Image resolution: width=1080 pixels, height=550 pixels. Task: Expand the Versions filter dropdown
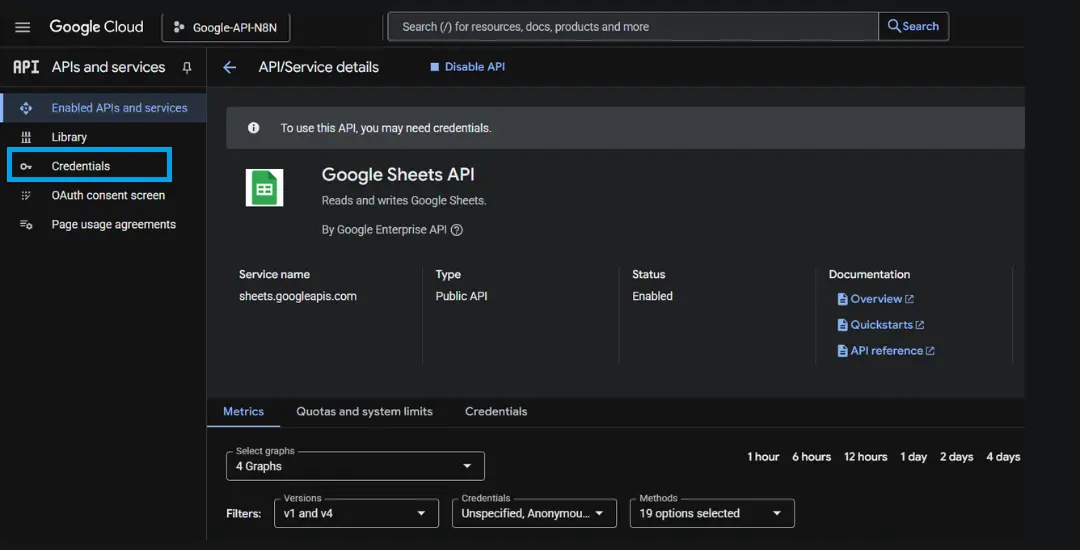[356, 514]
